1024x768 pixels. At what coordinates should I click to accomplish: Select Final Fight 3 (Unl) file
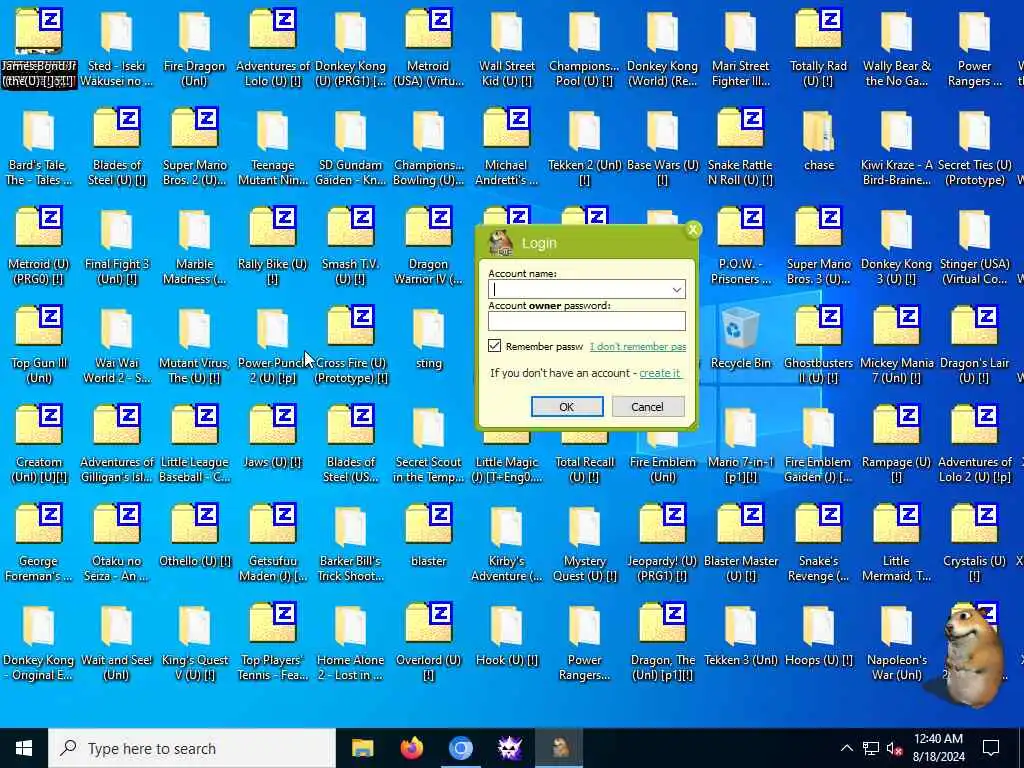click(x=117, y=246)
